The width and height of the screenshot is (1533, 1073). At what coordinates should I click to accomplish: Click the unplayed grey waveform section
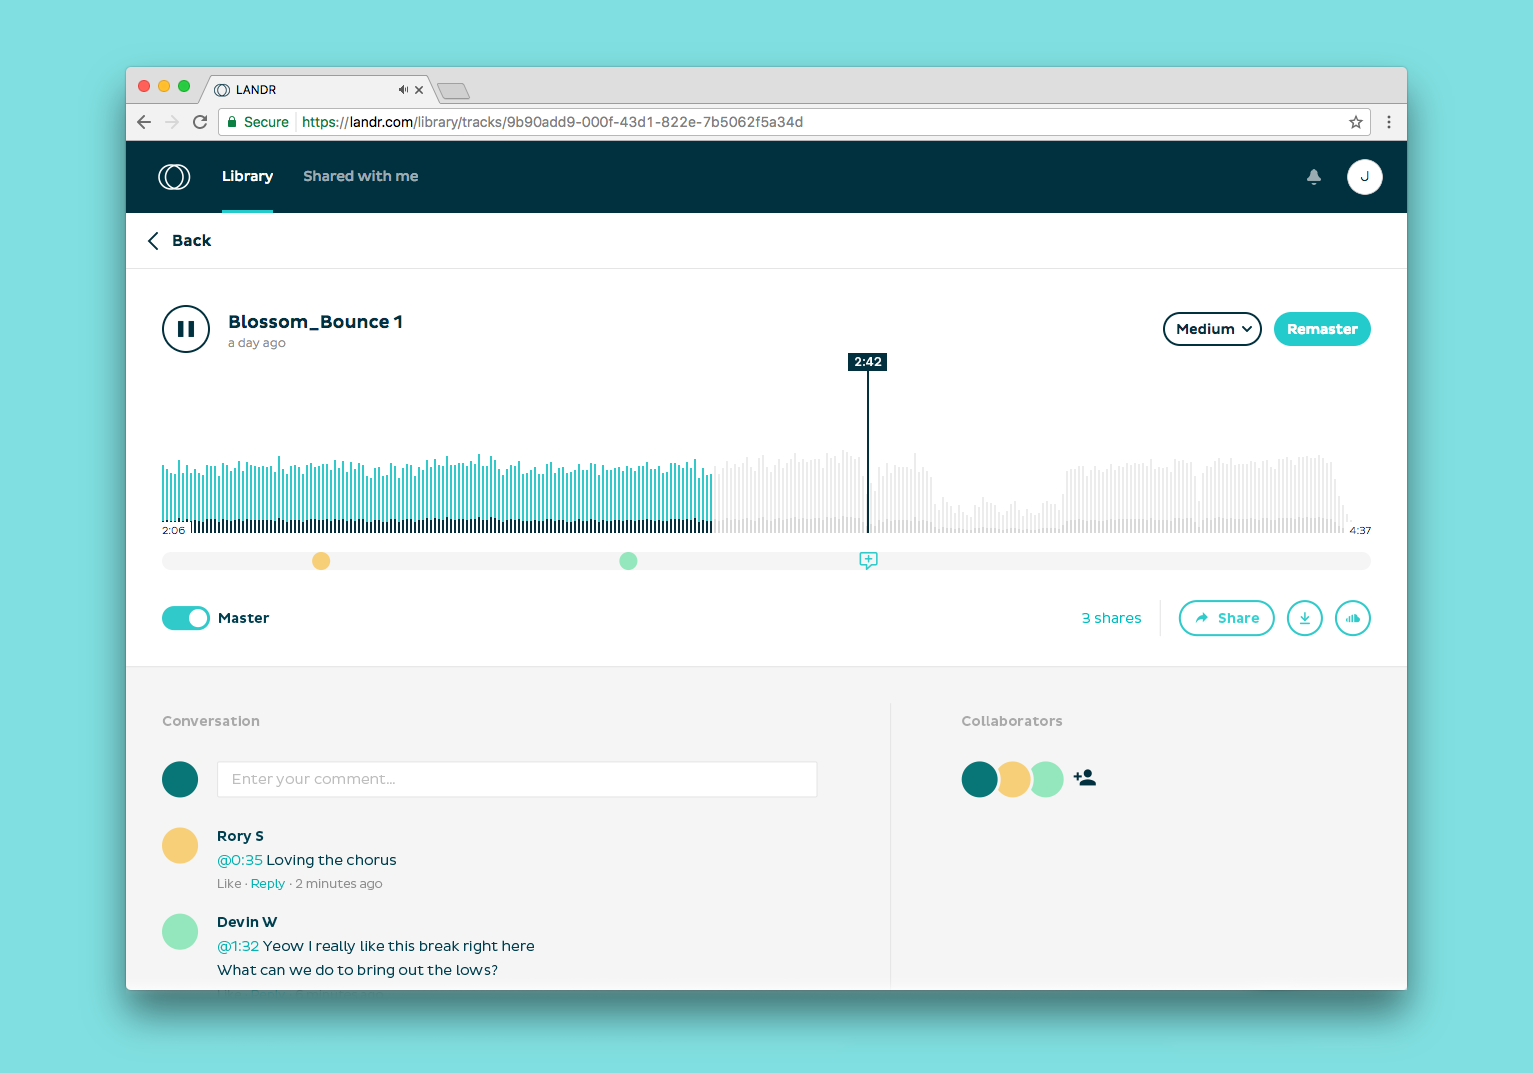[1030, 493]
